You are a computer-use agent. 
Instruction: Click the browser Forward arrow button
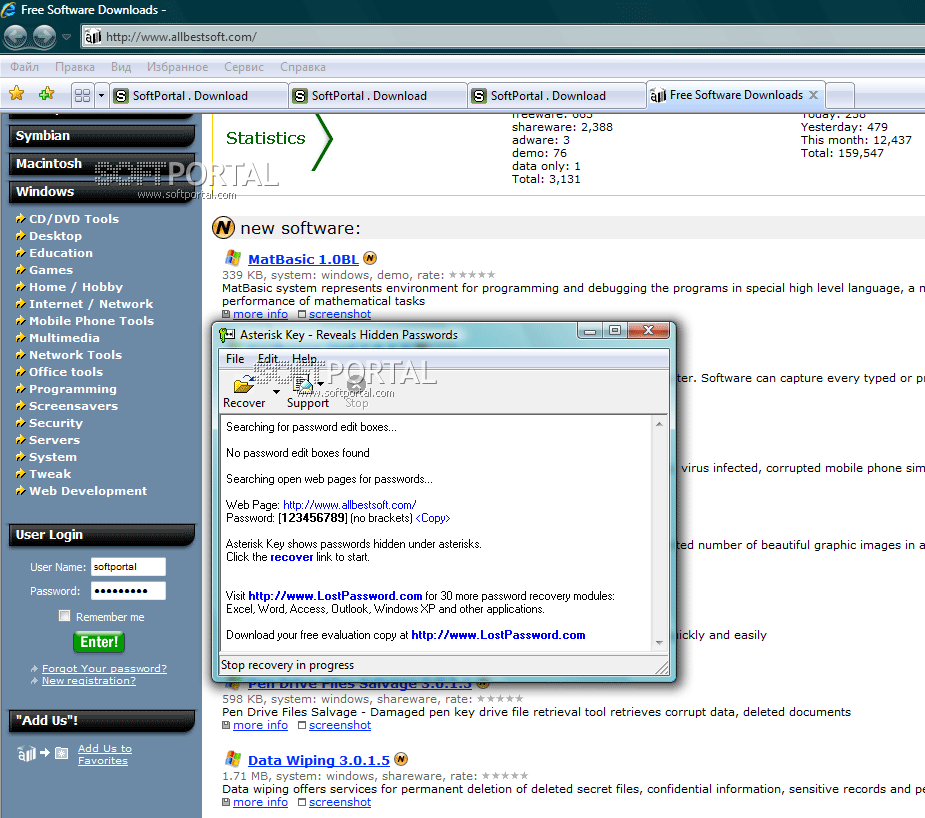[x=44, y=37]
